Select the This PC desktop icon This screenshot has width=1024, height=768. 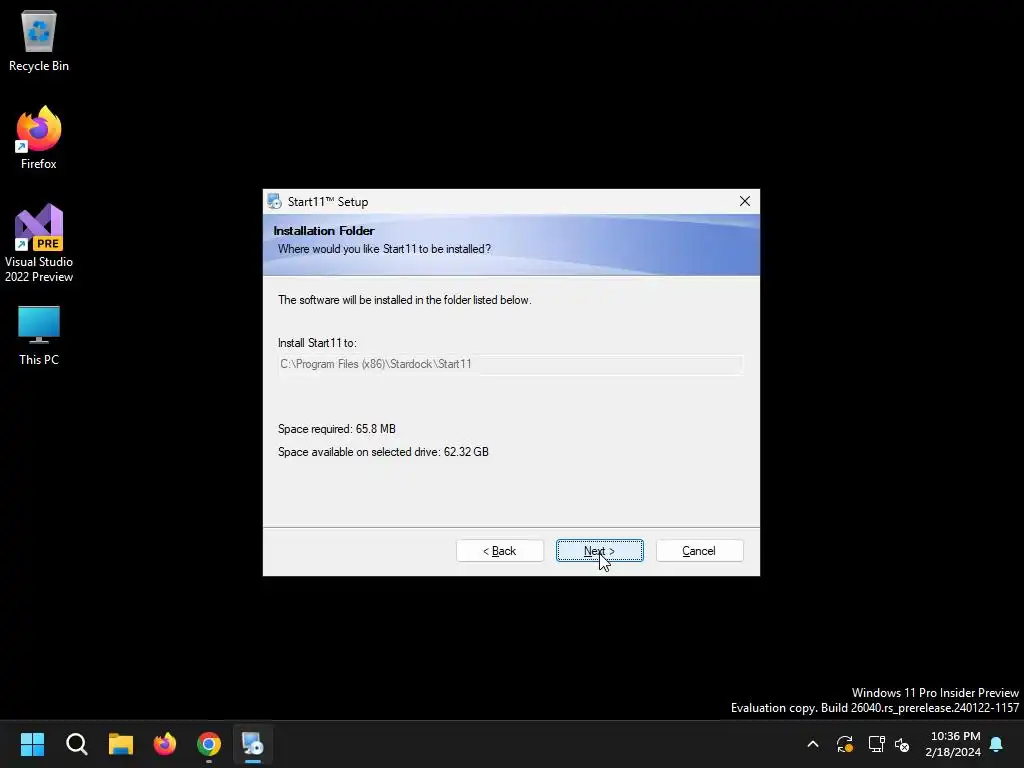click(x=39, y=335)
